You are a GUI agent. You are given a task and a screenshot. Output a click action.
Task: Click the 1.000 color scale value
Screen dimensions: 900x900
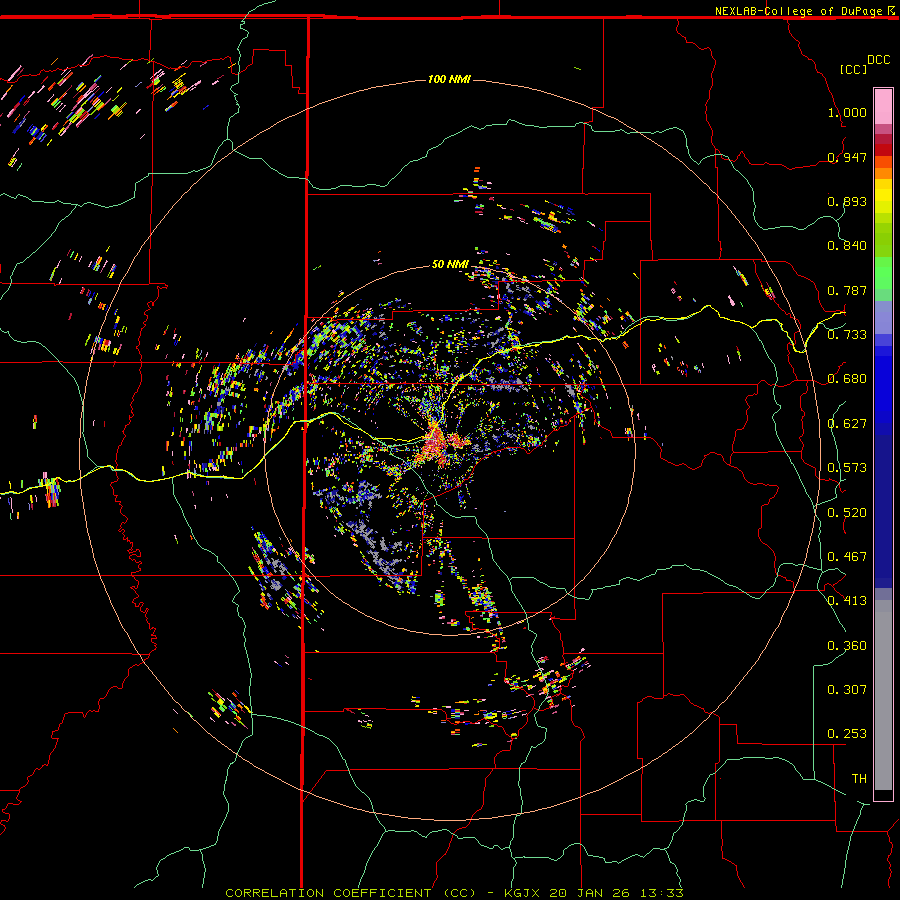pos(847,112)
